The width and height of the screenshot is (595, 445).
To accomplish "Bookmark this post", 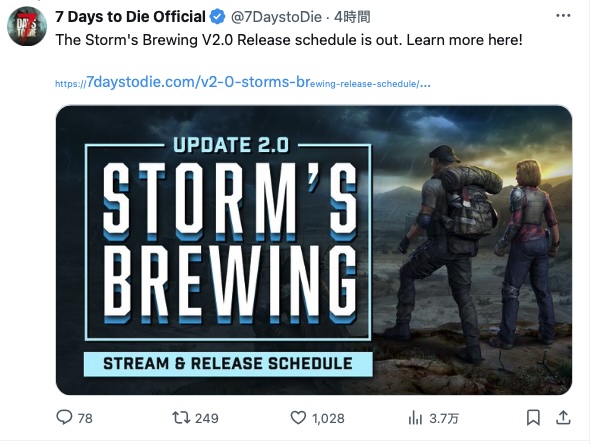I will [x=533, y=418].
